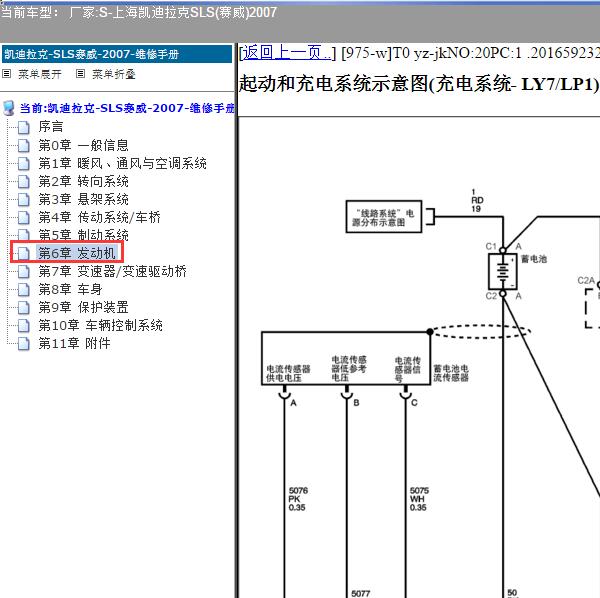This screenshot has height=598, width=600.
Task: Click the 电流传感器供电电压 label
Action: pyautogui.click(x=288, y=373)
